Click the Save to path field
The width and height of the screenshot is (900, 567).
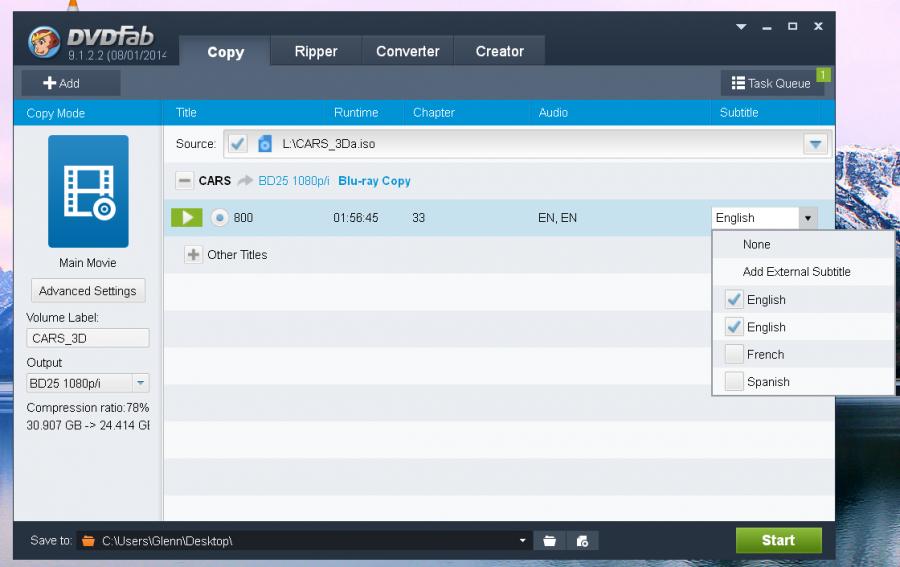[x=304, y=541]
